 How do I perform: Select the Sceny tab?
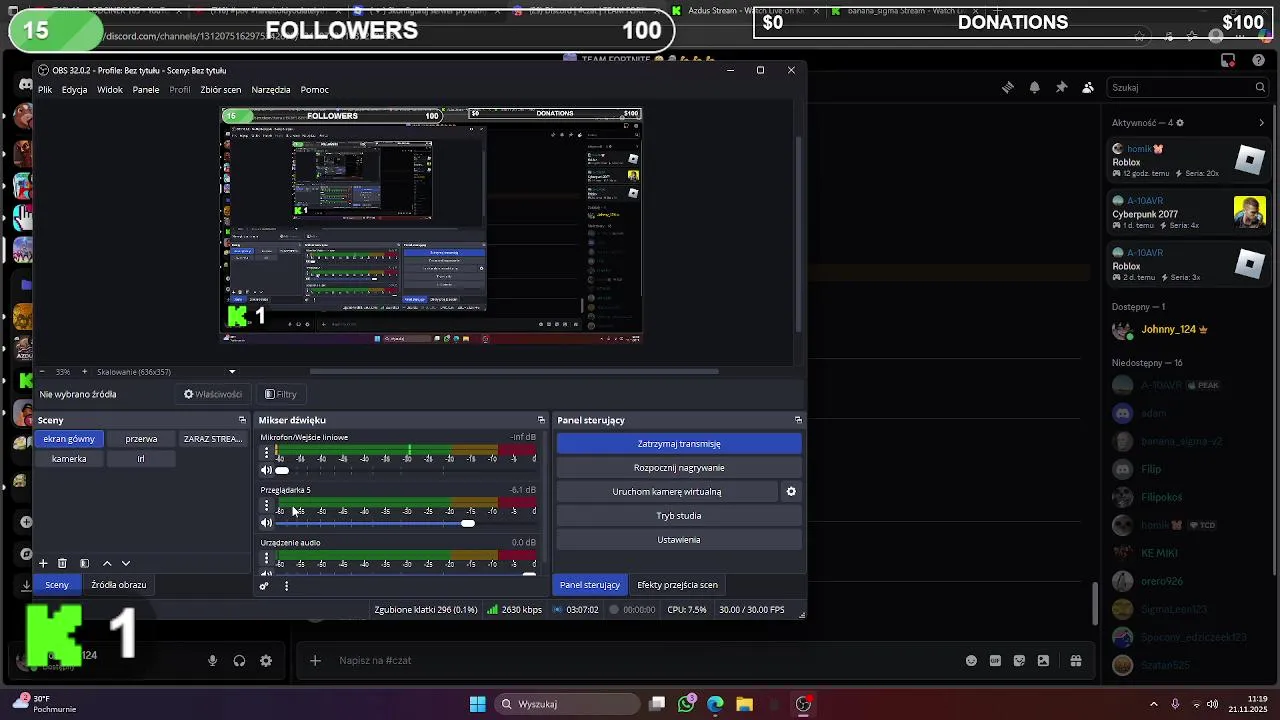tap(57, 585)
